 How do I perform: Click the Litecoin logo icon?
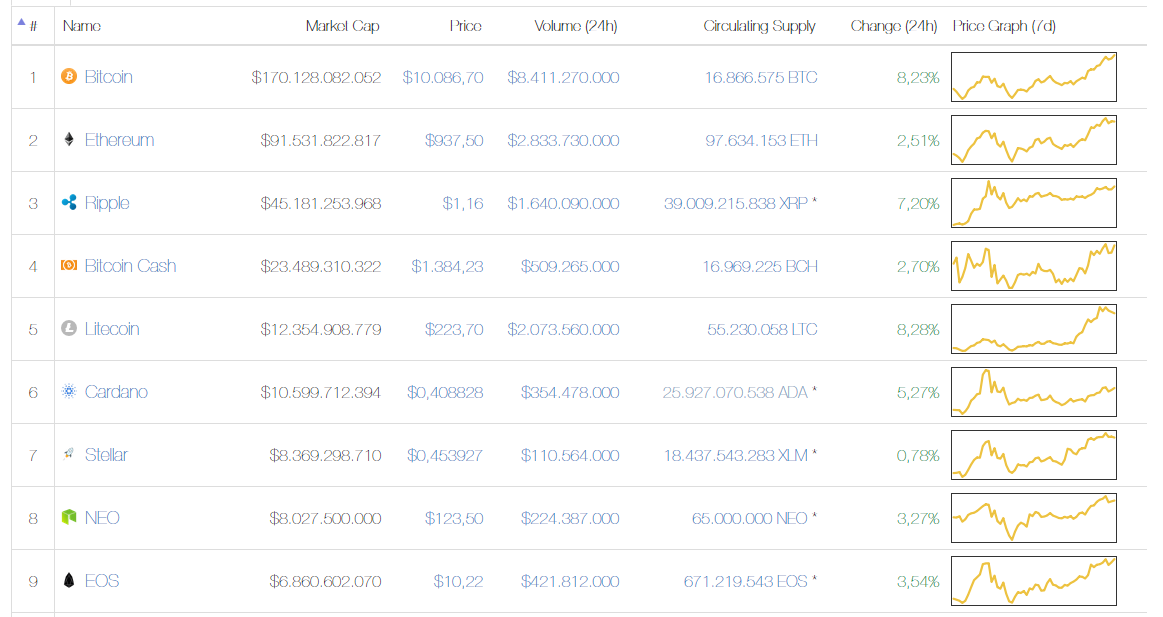[69, 329]
